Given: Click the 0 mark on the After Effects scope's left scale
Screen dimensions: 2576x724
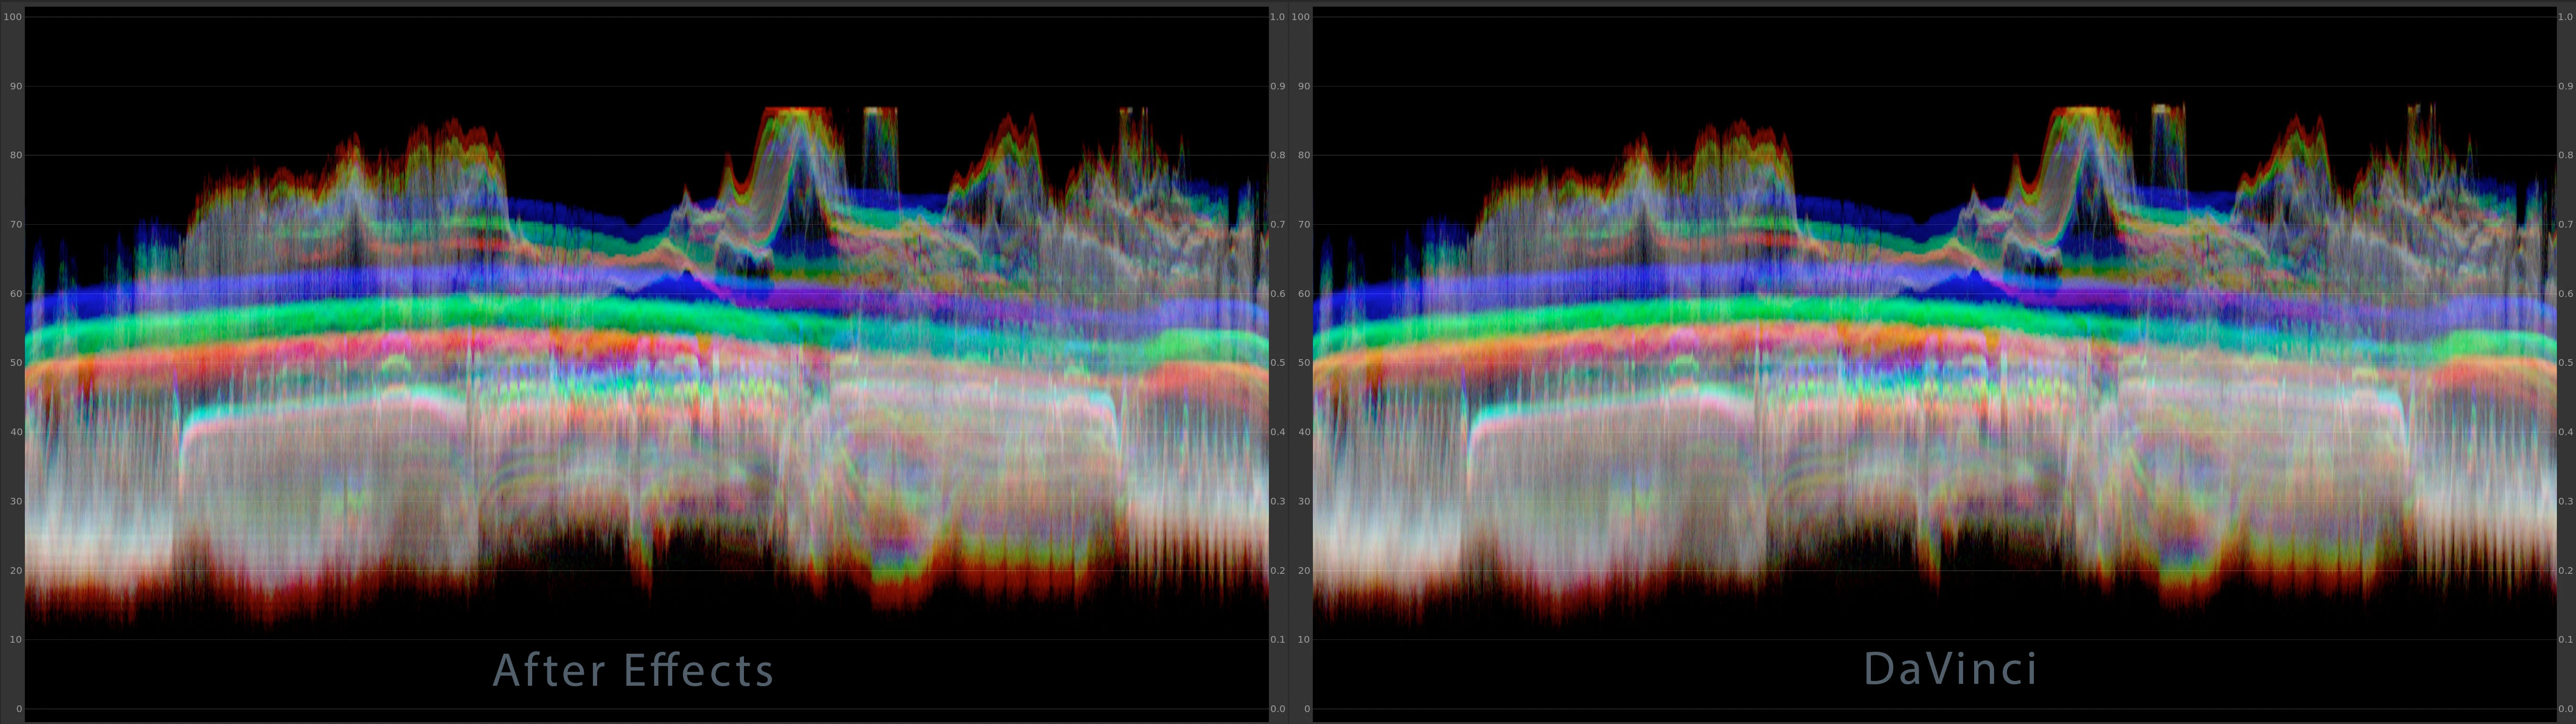Looking at the screenshot, I should (18, 709).
